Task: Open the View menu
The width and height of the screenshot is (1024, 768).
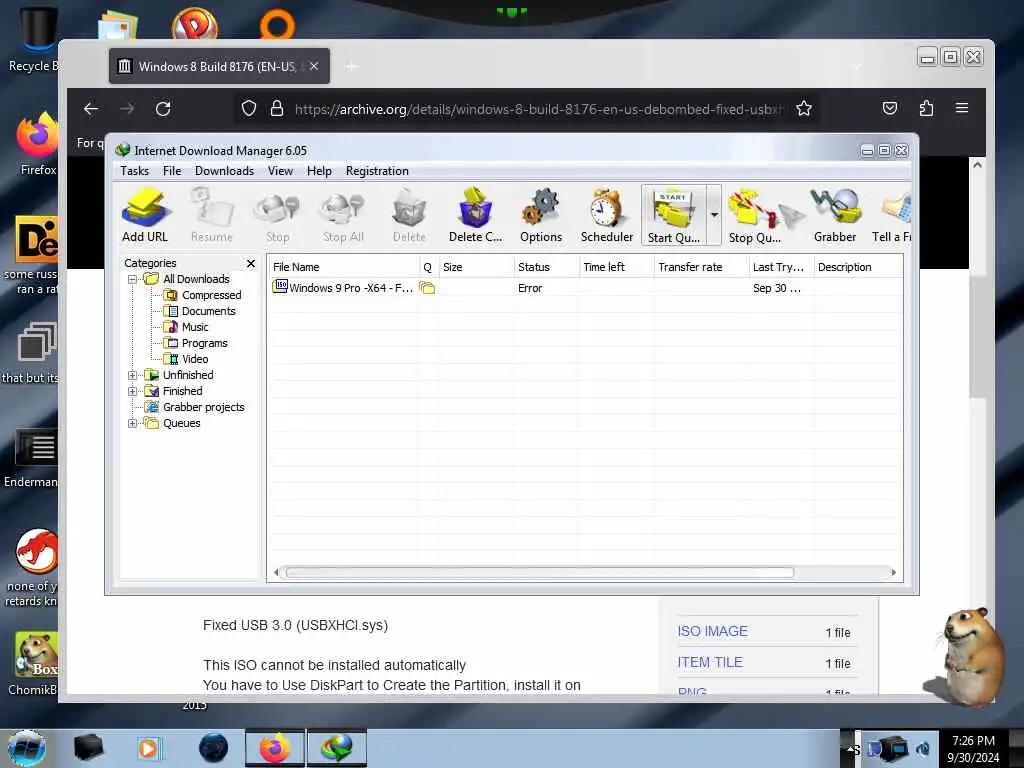Action: [280, 171]
